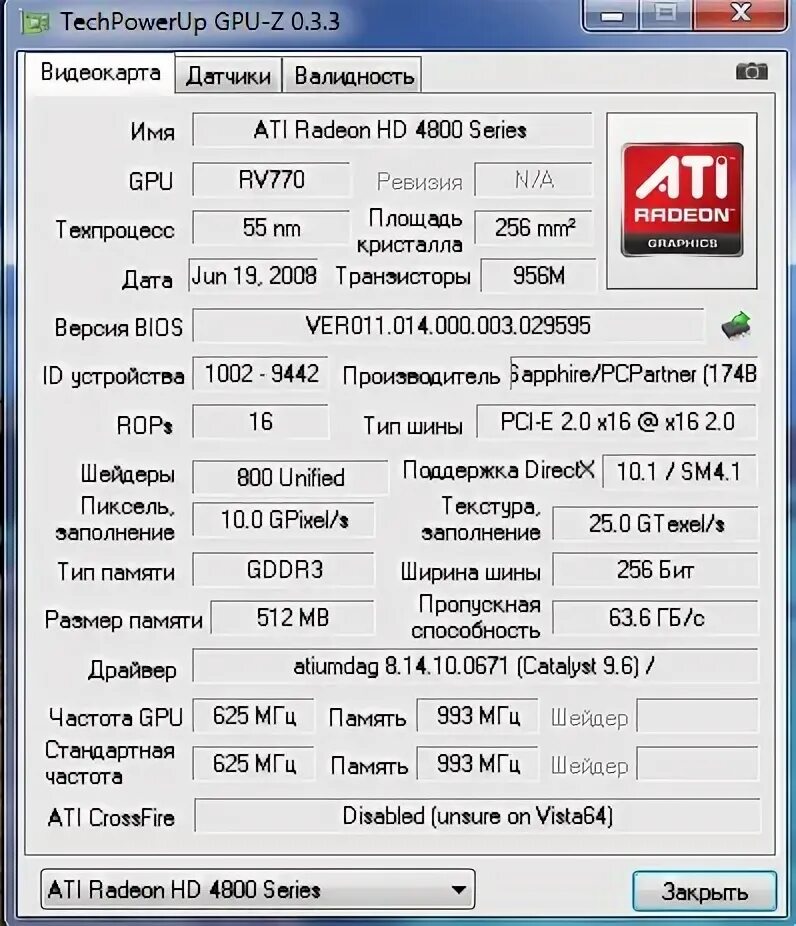Click the Поддержка DirectX label
This screenshot has height=926, width=796.
[498, 470]
